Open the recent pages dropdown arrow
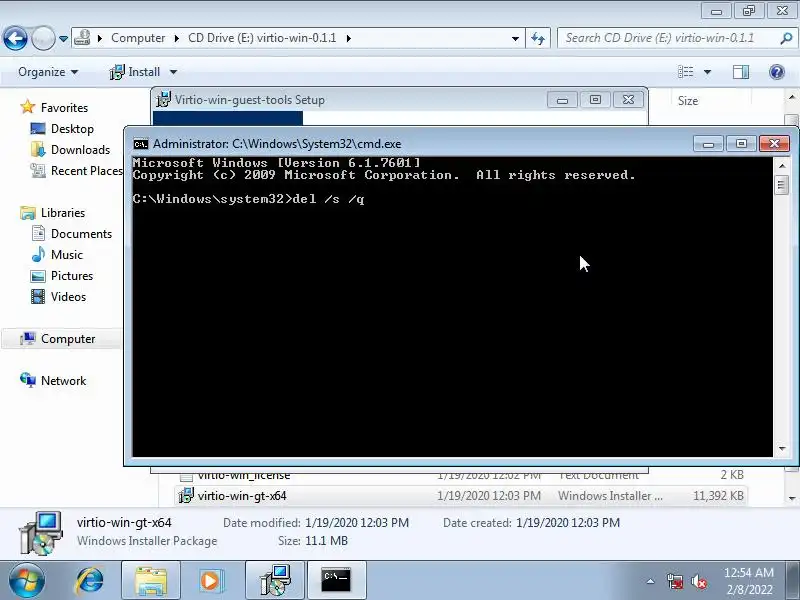Image resolution: width=800 pixels, height=600 pixels. point(63,39)
